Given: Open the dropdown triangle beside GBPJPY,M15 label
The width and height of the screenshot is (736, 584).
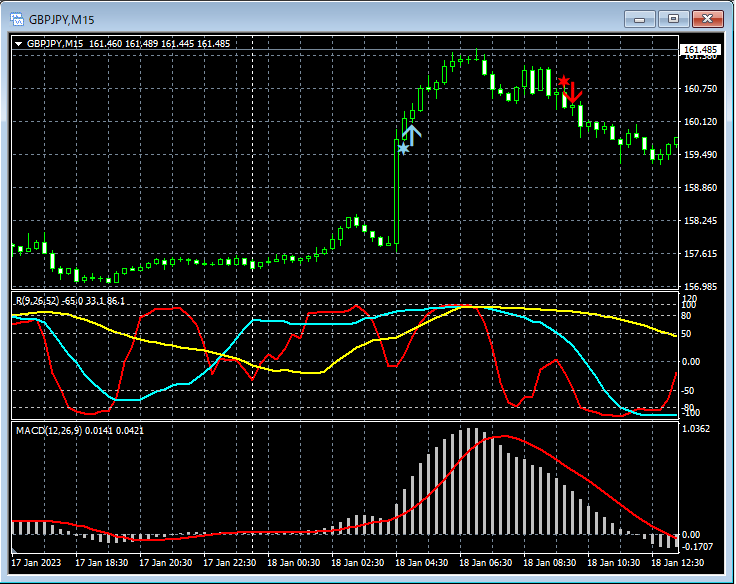Looking at the screenshot, I should [19, 43].
